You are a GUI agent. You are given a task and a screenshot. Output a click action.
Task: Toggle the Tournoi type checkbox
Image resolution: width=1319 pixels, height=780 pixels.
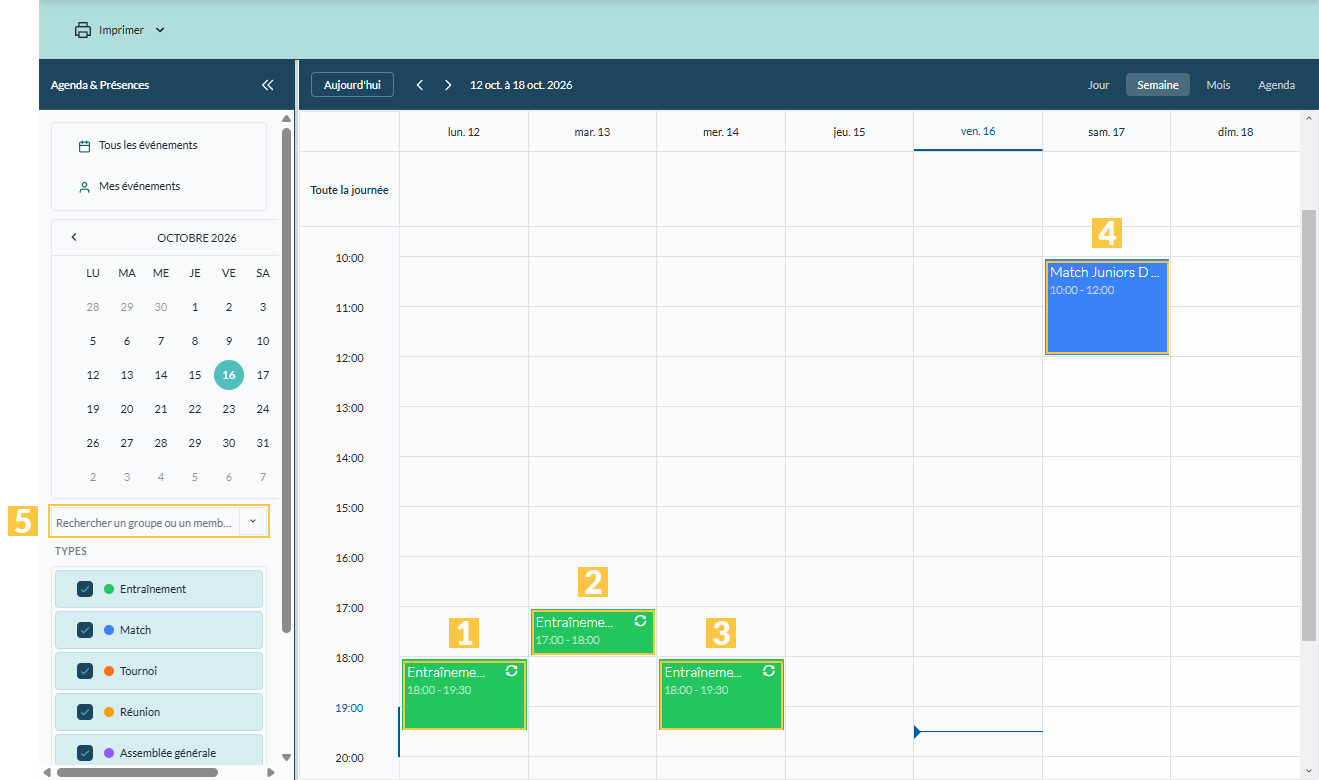point(85,671)
